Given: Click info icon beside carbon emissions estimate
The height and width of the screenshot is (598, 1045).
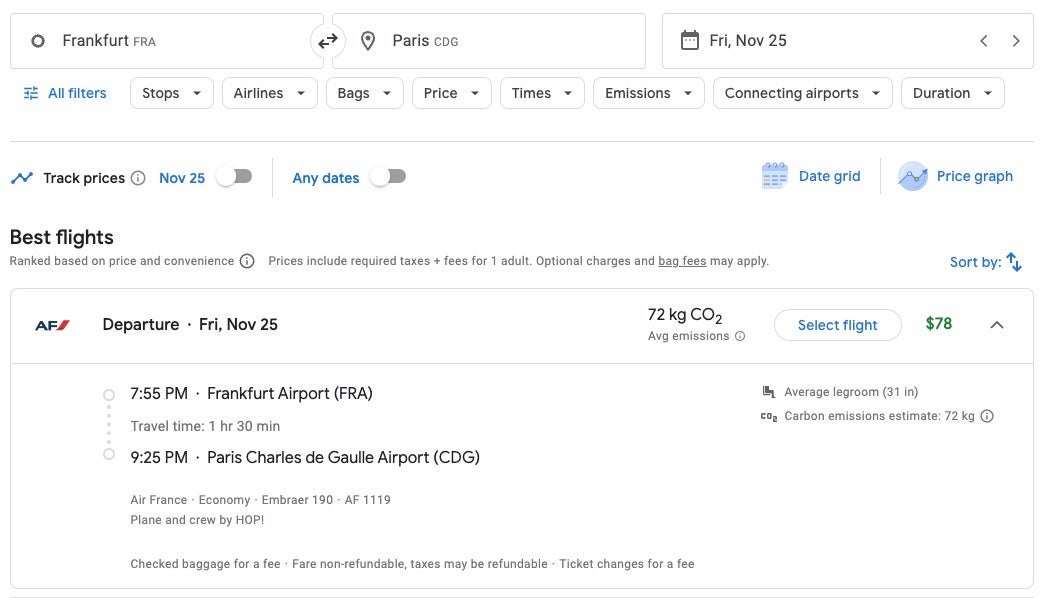Looking at the screenshot, I should point(987,416).
